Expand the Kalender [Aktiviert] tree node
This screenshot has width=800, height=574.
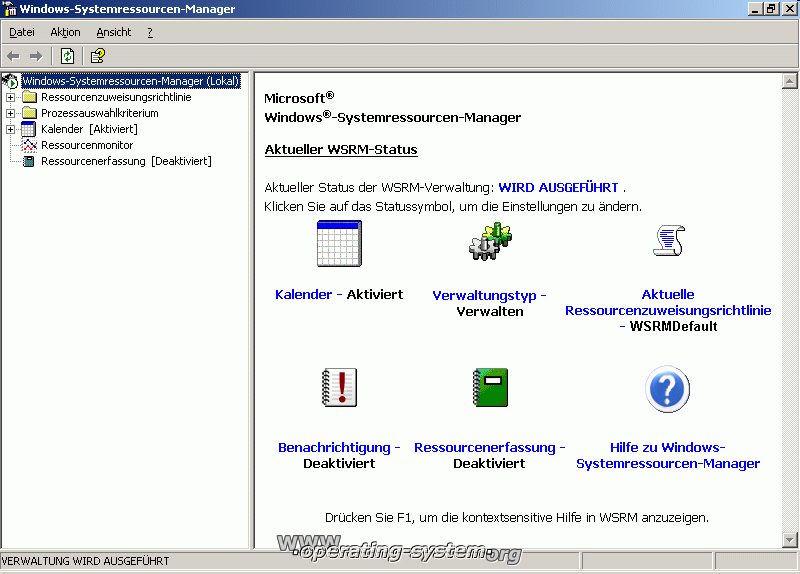10,129
